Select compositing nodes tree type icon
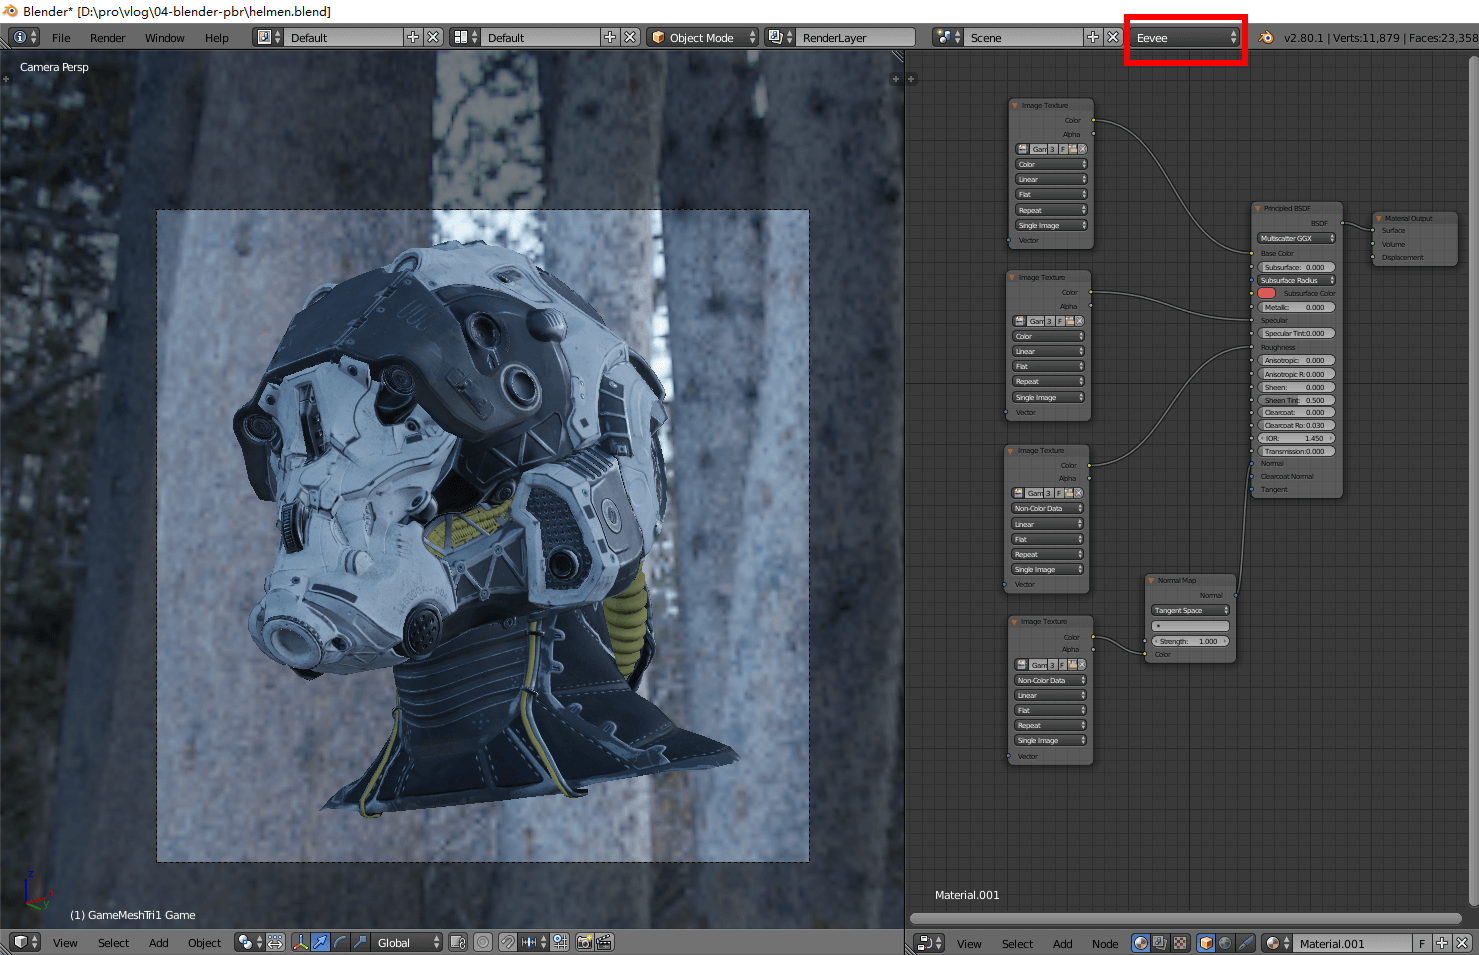This screenshot has height=955, width=1479. 1160,943
